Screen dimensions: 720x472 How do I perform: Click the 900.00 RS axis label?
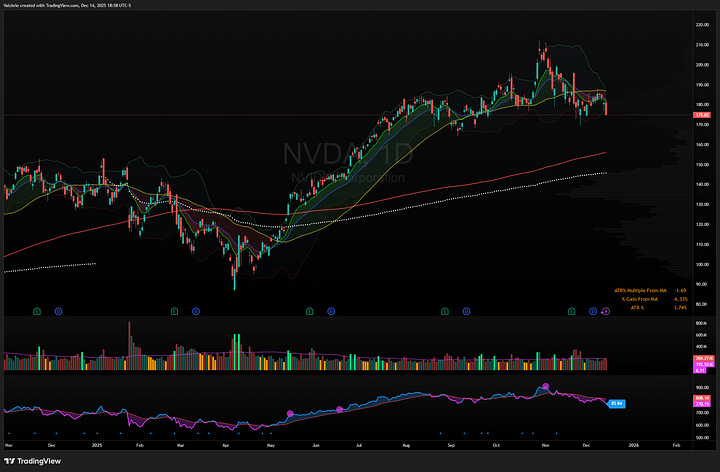tap(702, 388)
